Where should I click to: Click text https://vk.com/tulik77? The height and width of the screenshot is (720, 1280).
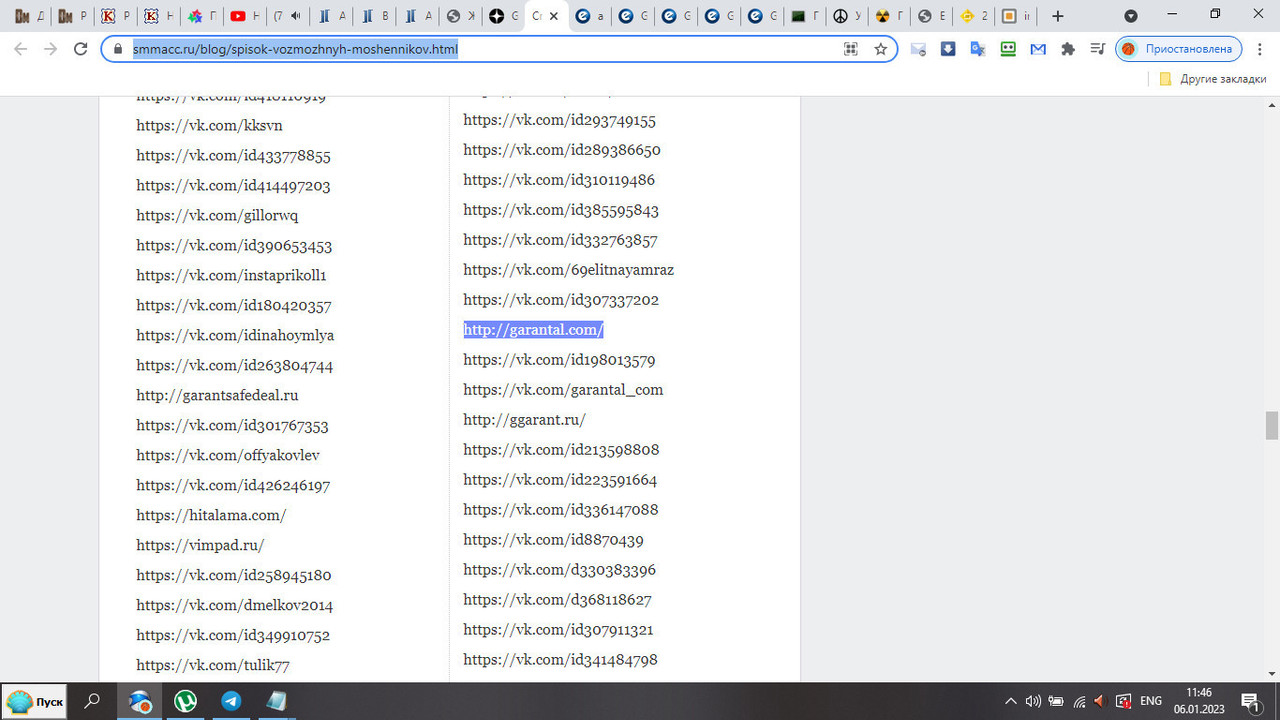[213, 666]
